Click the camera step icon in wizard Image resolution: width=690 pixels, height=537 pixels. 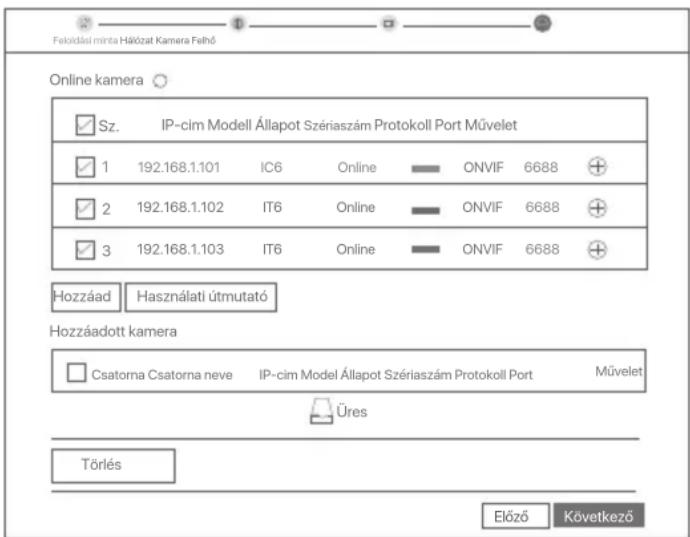[x=389, y=23]
